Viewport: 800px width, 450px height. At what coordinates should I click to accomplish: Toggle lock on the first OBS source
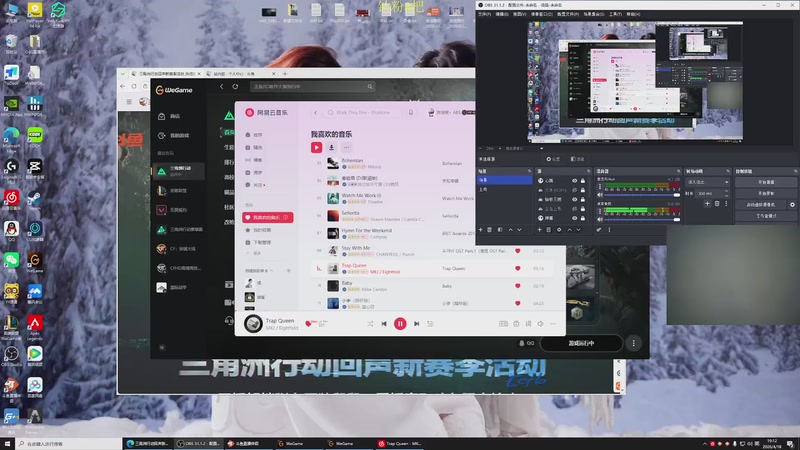[x=583, y=181]
